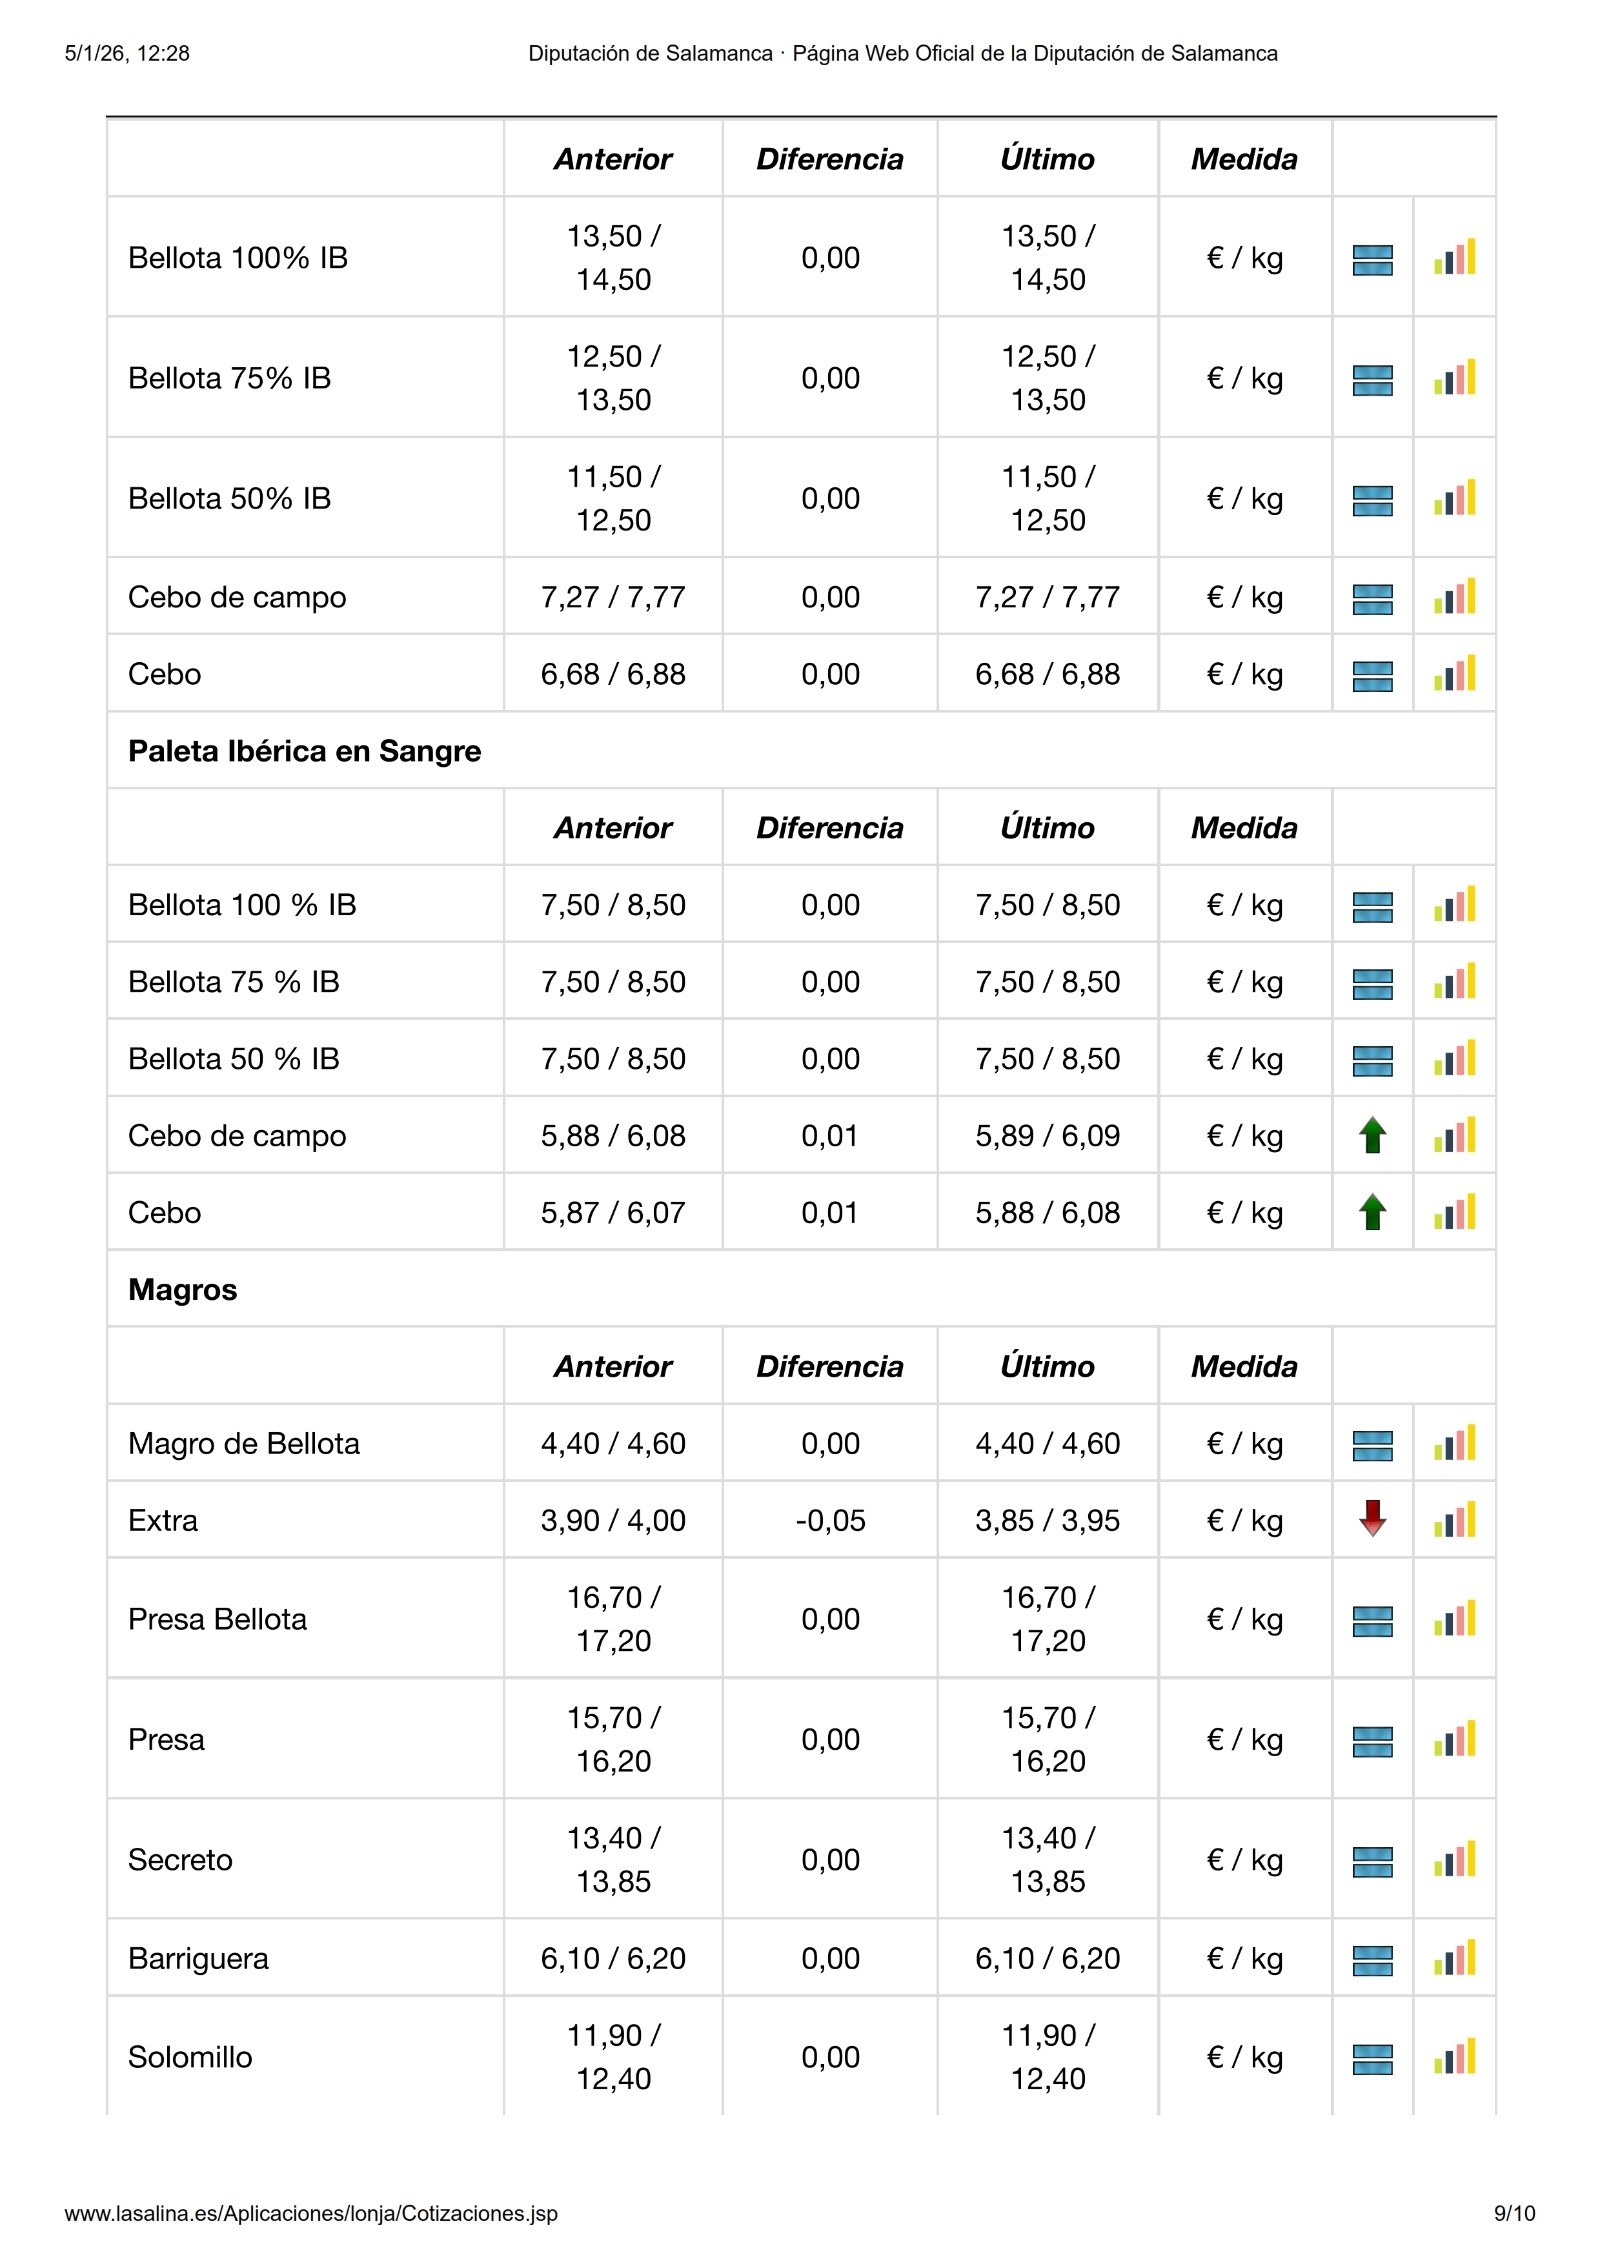Click green up arrow for Paleta Cebo de campo
The image size is (1600, 2264).
tap(1372, 1136)
